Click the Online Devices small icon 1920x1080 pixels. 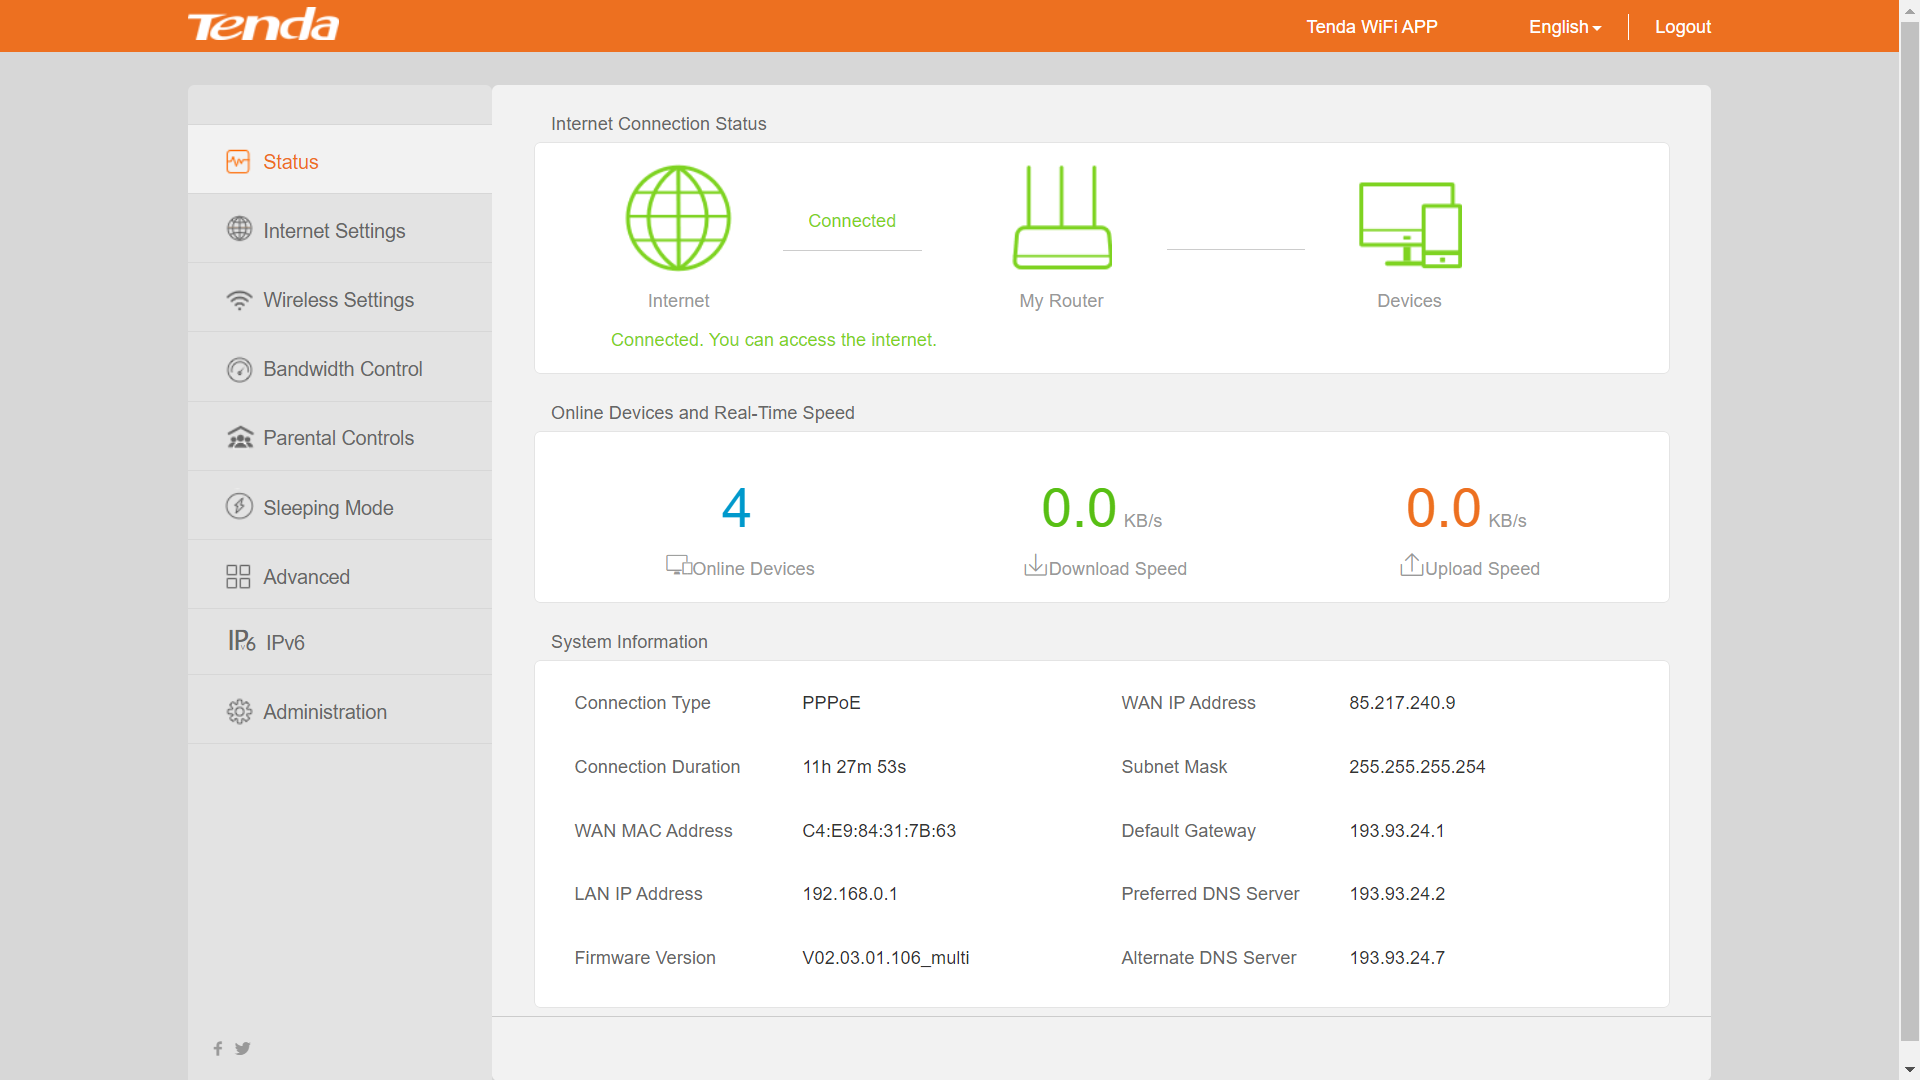click(x=679, y=565)
